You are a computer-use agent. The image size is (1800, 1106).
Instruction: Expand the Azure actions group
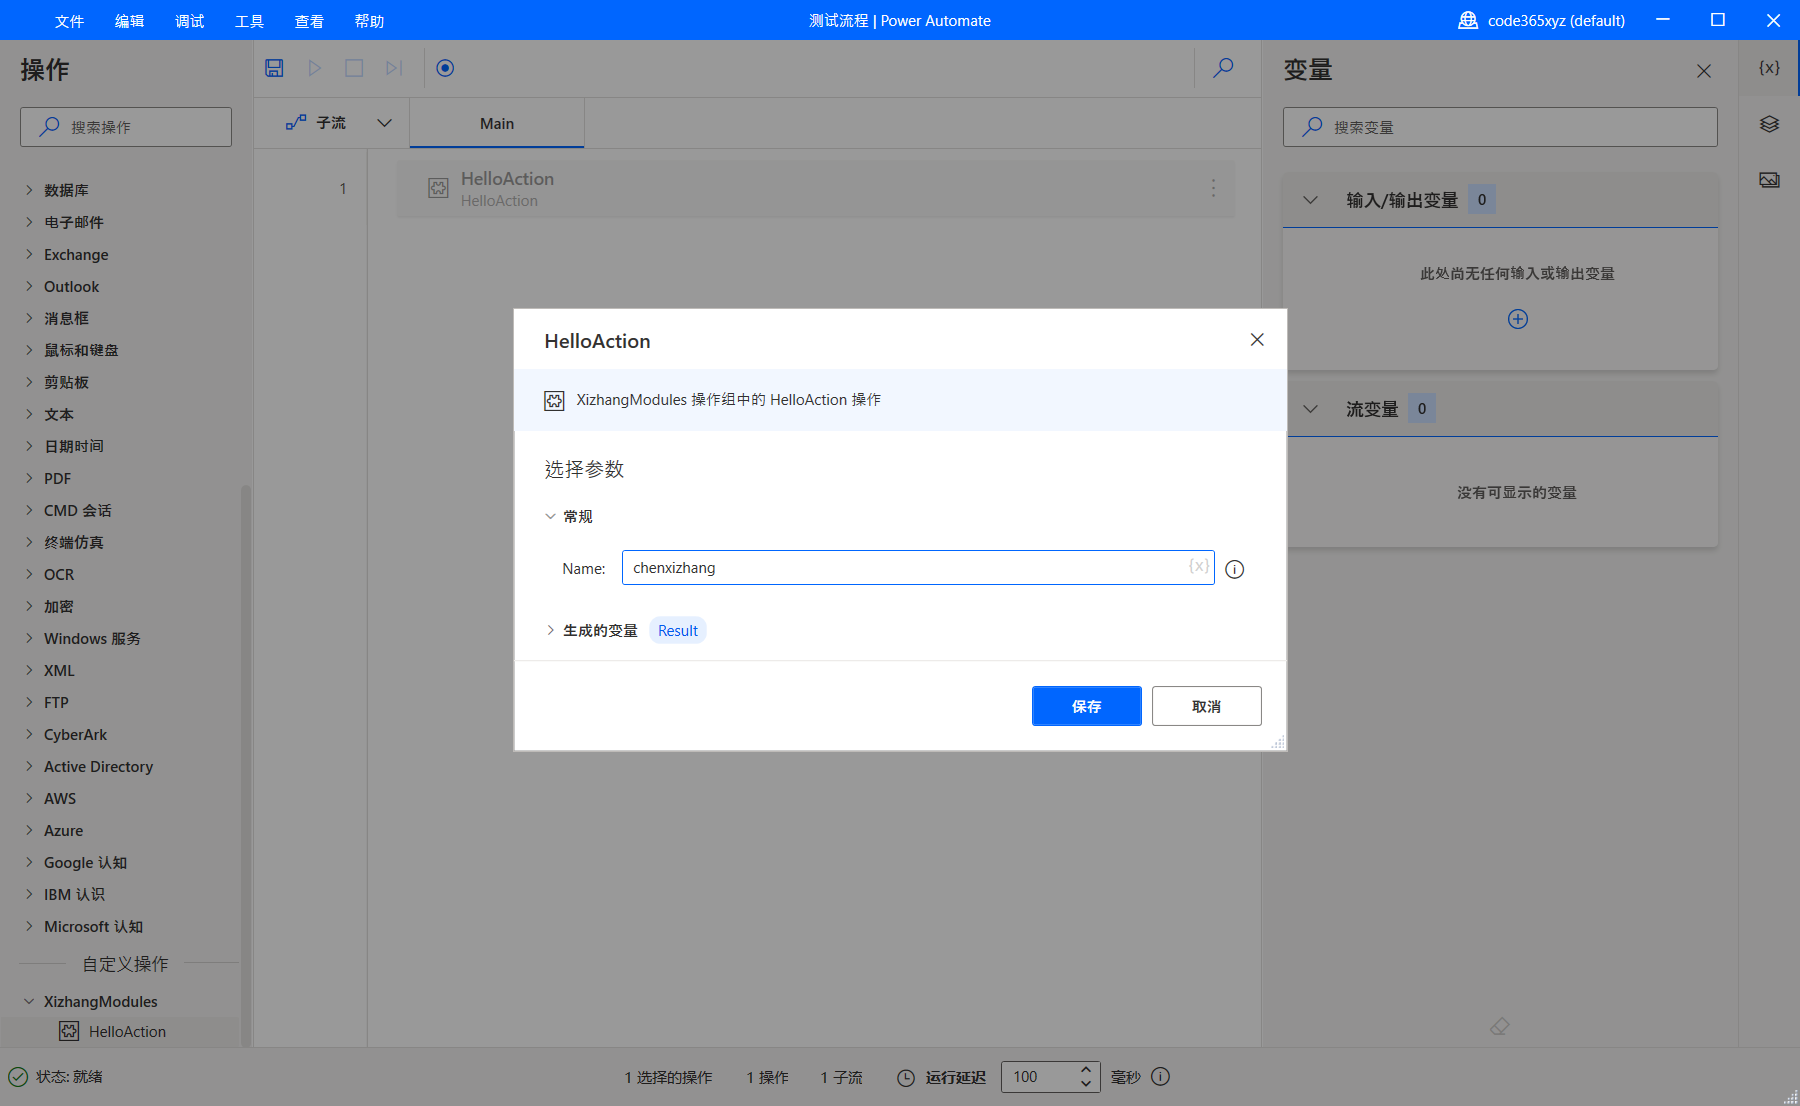click(x=29, y=830)
